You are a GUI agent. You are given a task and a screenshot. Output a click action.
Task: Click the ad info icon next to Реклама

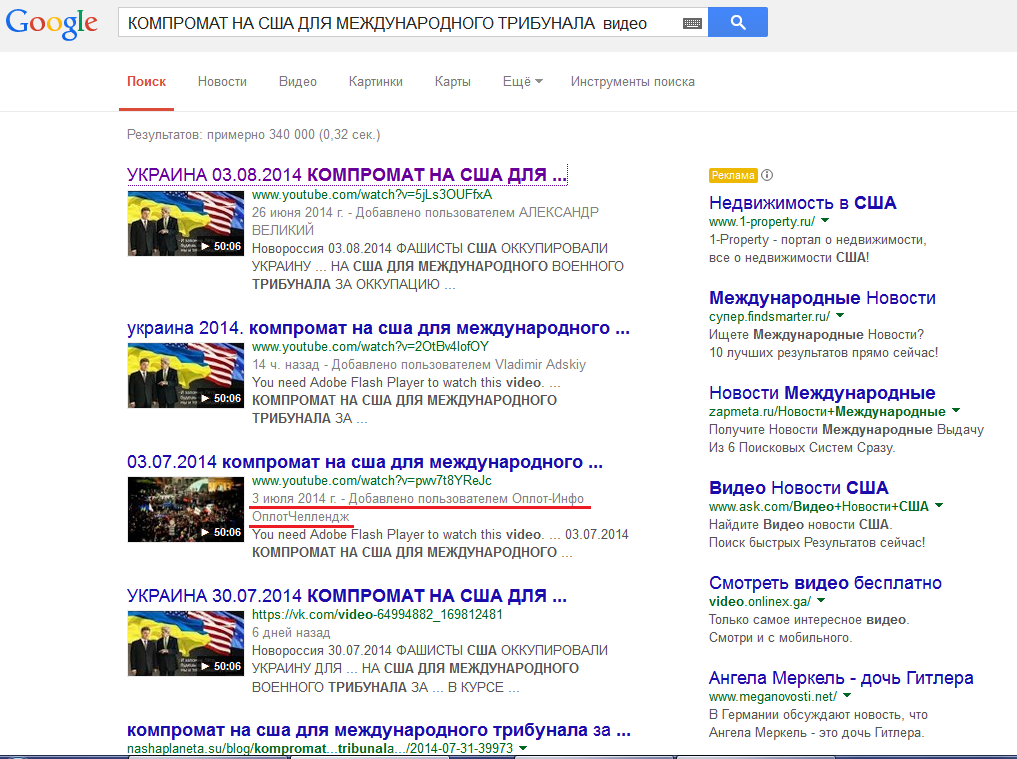pos(767,175)
